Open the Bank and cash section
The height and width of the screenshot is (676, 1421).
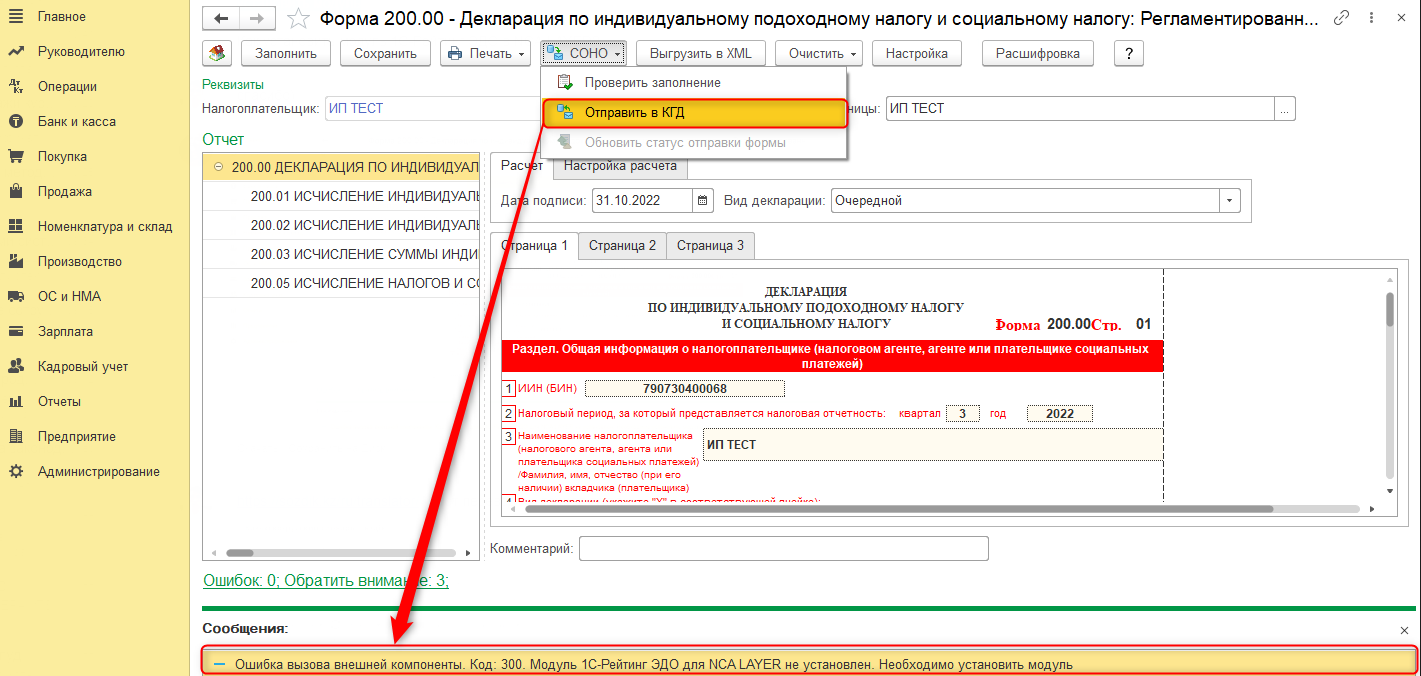77,121
